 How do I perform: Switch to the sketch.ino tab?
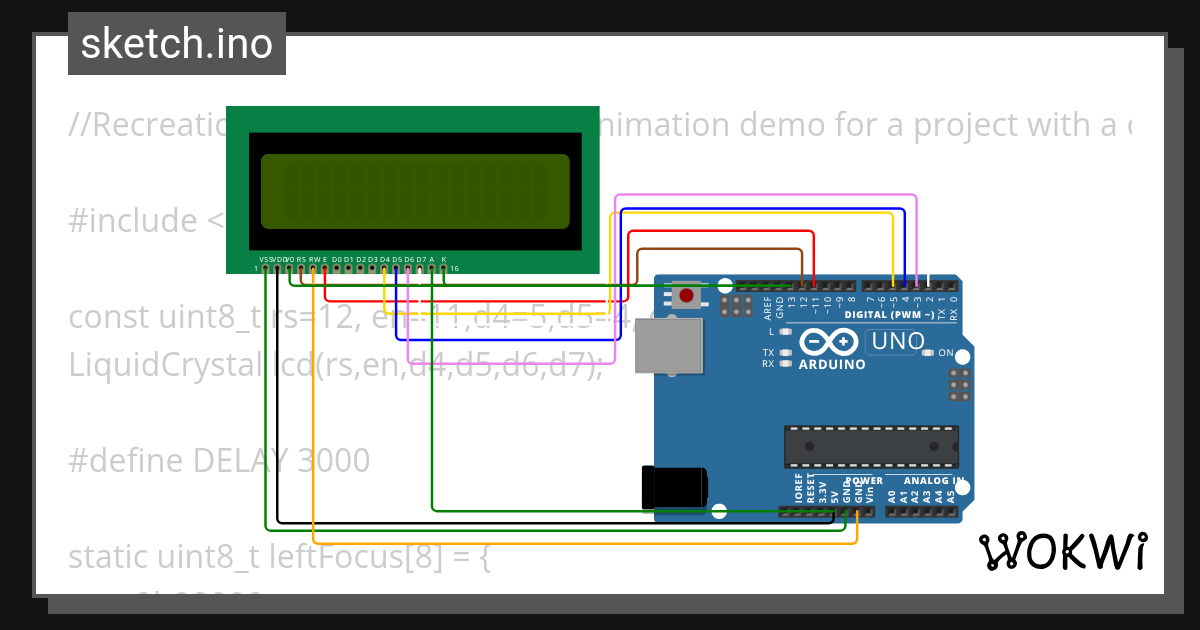(175, 43)
